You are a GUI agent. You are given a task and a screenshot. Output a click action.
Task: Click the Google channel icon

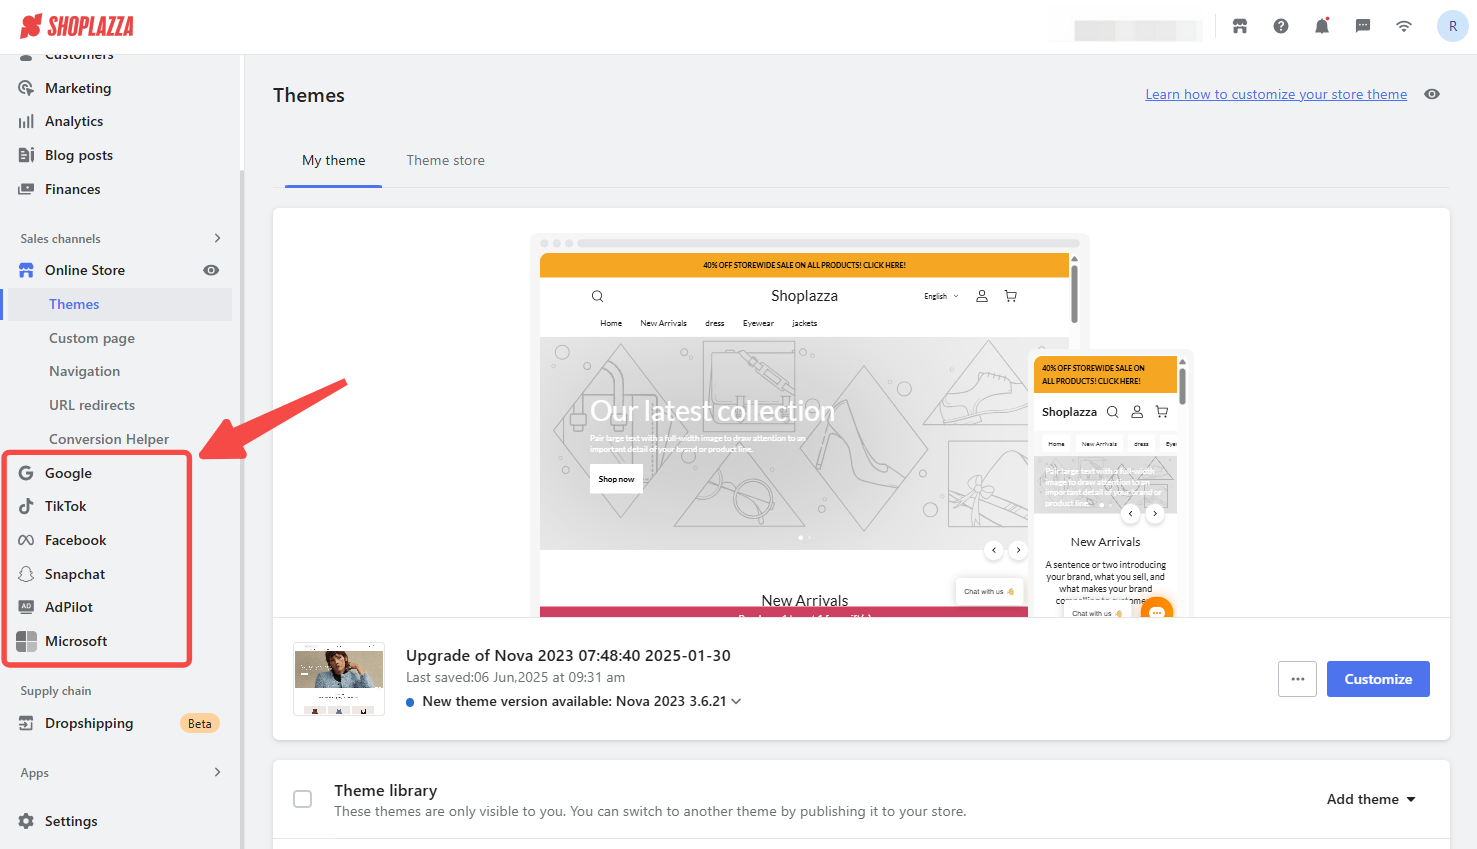click(x=26, y=473)
